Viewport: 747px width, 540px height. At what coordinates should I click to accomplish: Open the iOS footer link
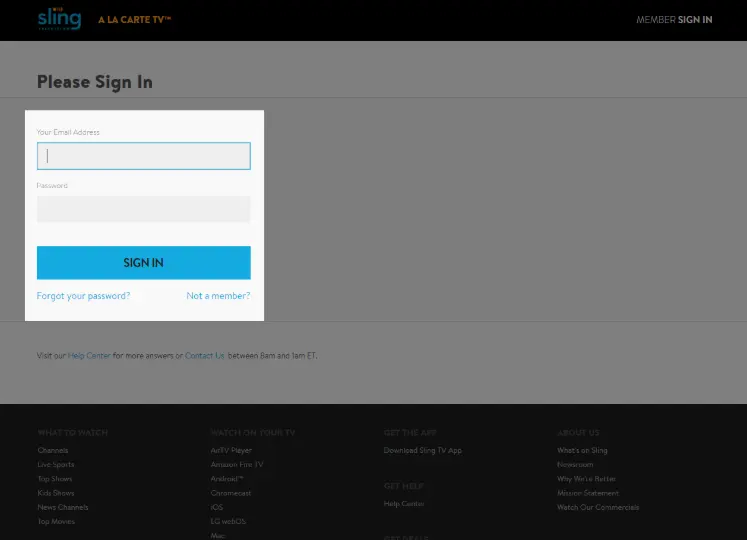(217, 507)
